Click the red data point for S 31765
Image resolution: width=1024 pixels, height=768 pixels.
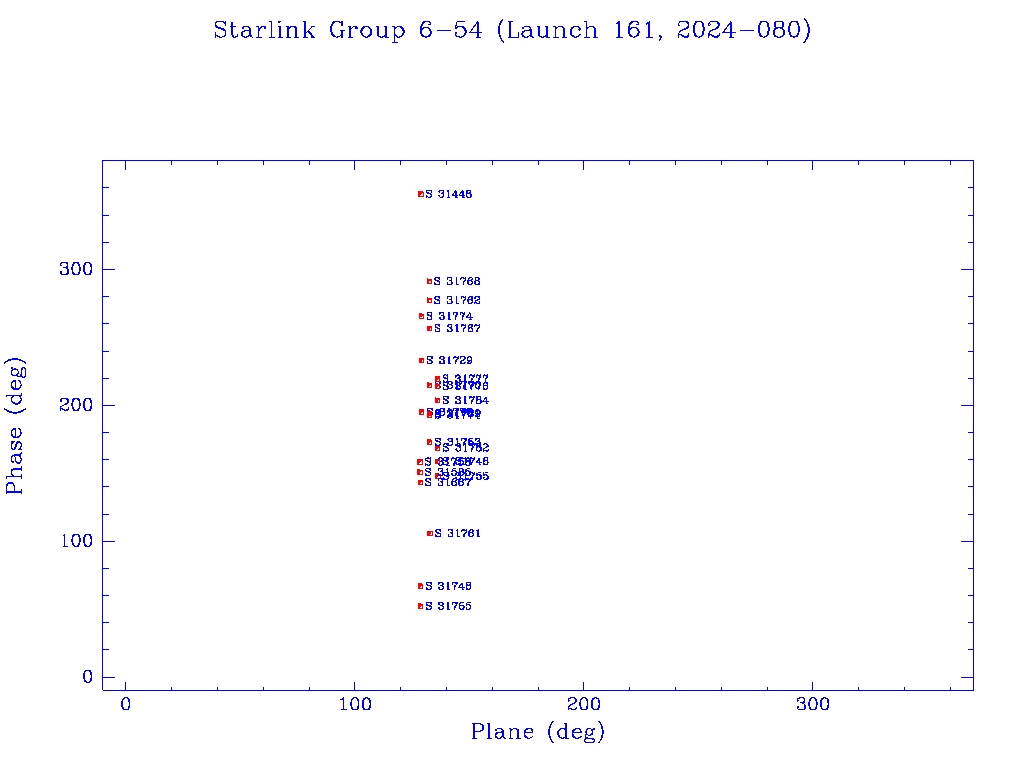pos(421,606)
